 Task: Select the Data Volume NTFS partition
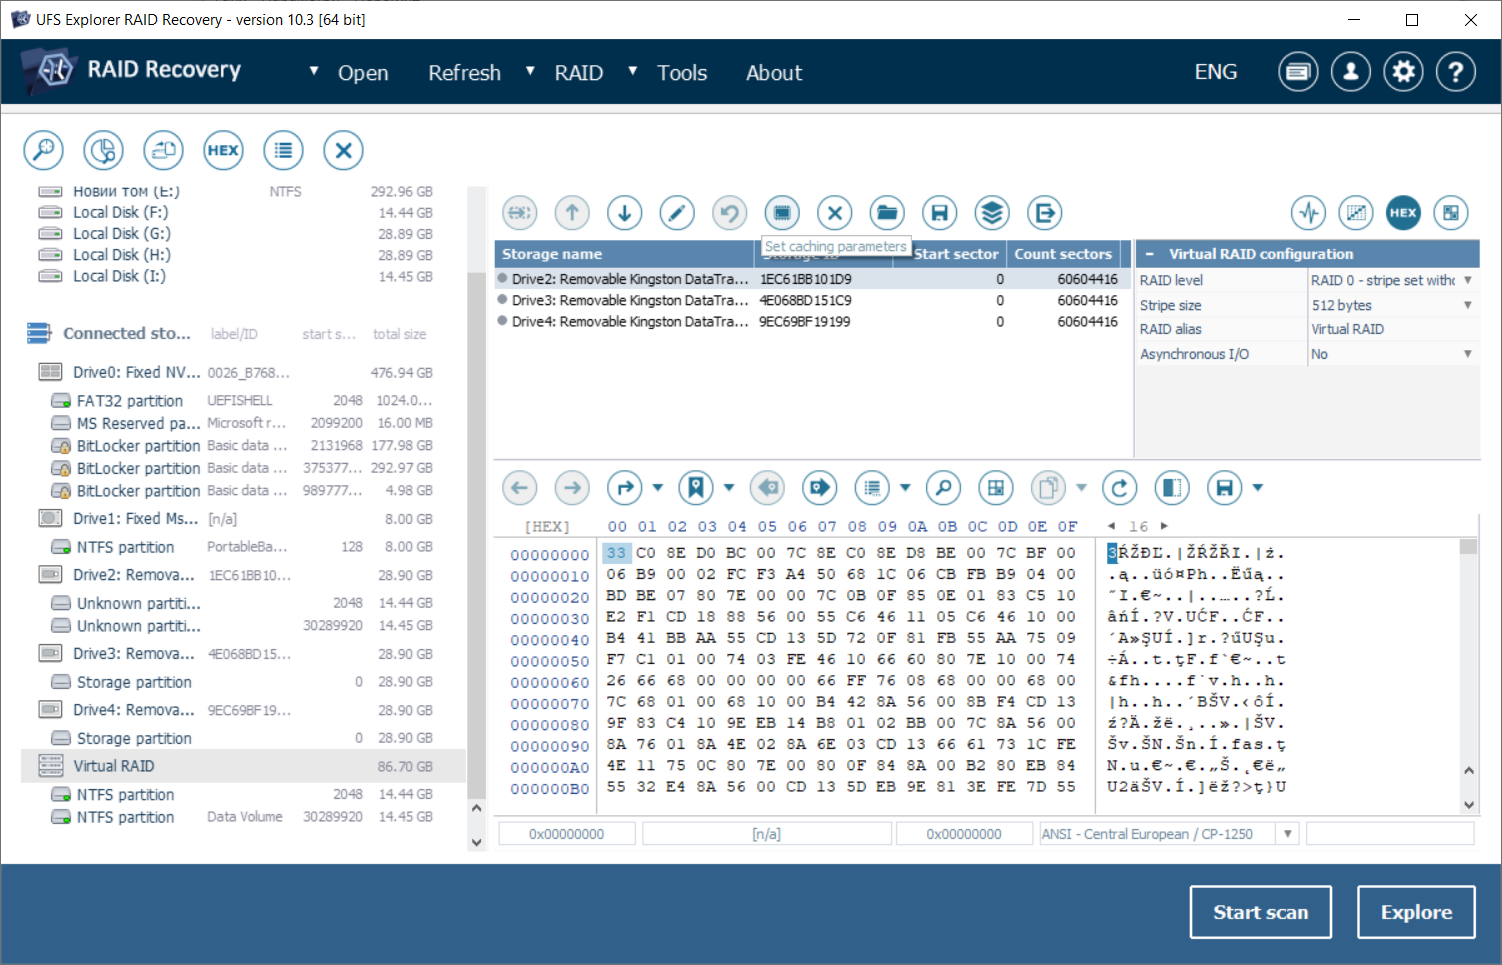point(243,817)
